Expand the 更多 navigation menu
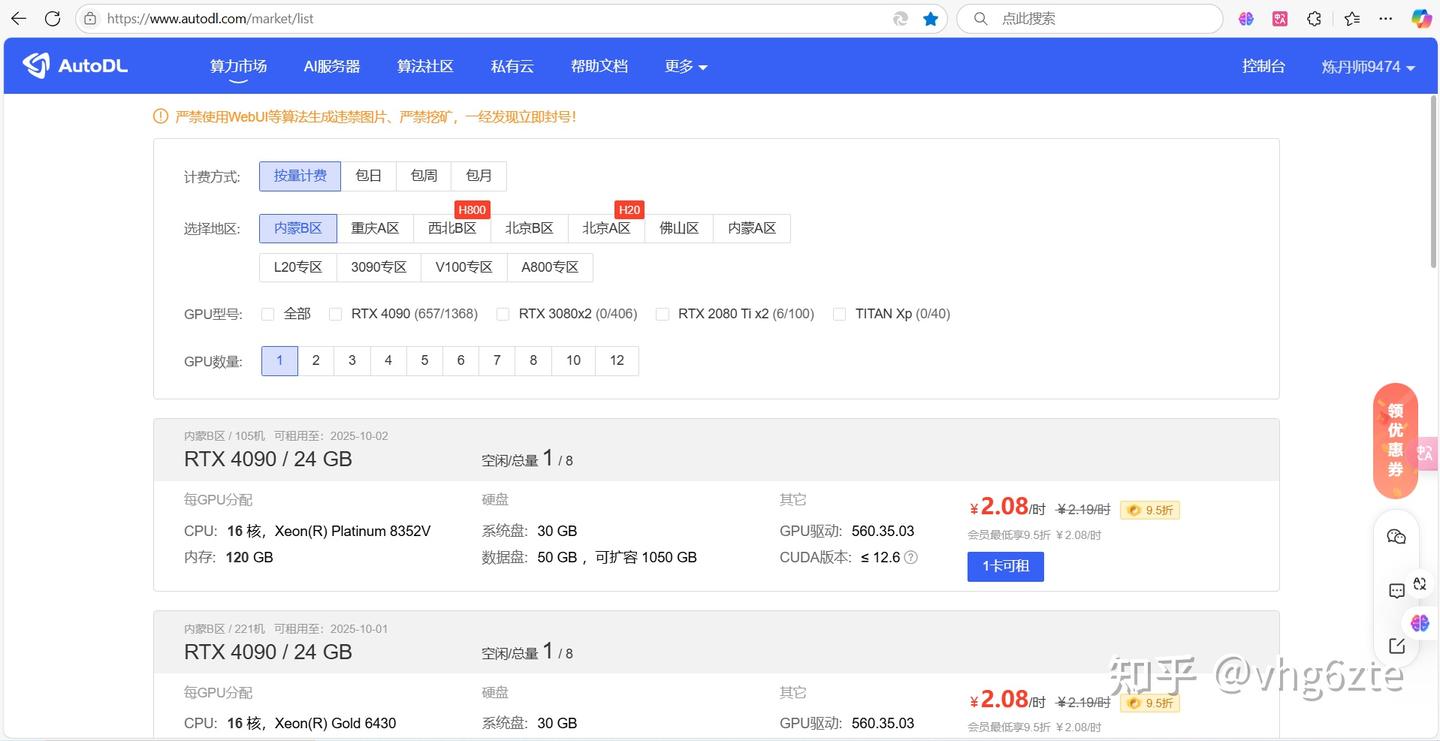The width and height of the screenshot is (1440, 741). click(685, 65)
